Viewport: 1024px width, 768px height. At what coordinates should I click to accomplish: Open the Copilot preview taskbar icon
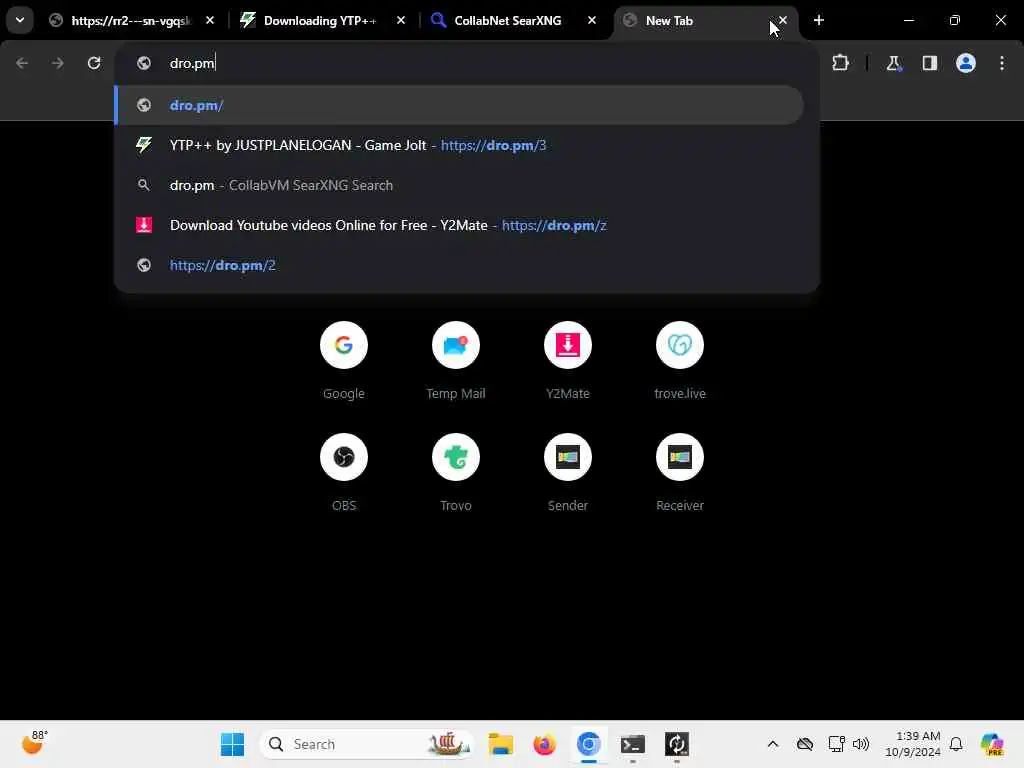point(991,744)
